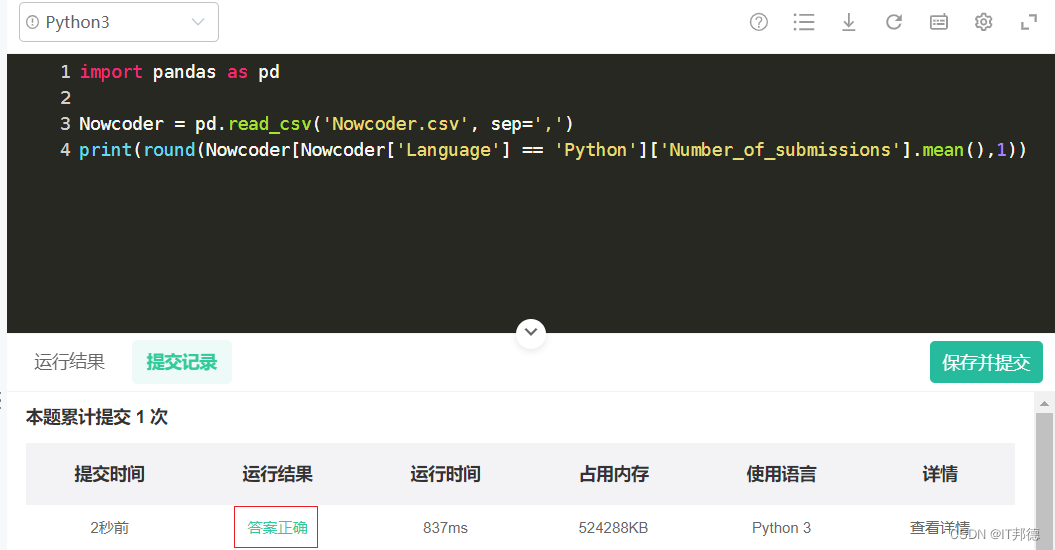
Task: Click the line number 3 in the gutter
Action: pyautogui.click(x=65, y=124)
